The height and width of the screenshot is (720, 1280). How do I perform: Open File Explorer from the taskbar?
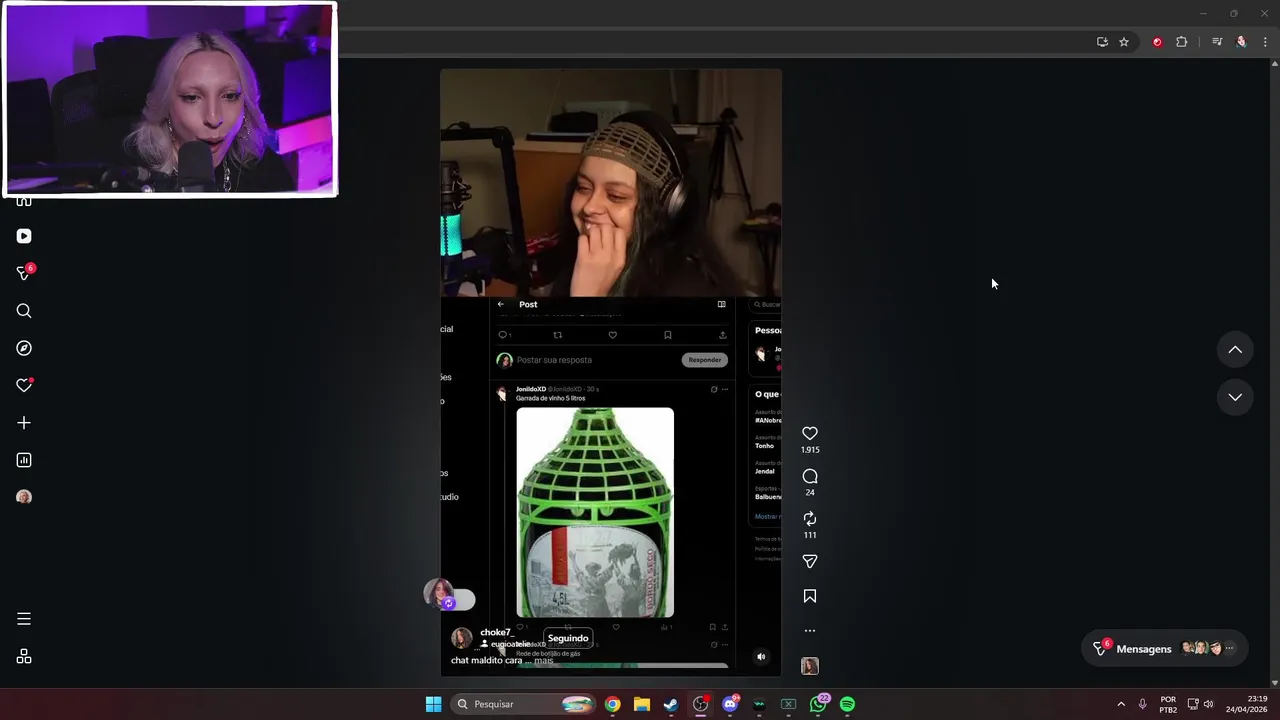pos(642,704)
